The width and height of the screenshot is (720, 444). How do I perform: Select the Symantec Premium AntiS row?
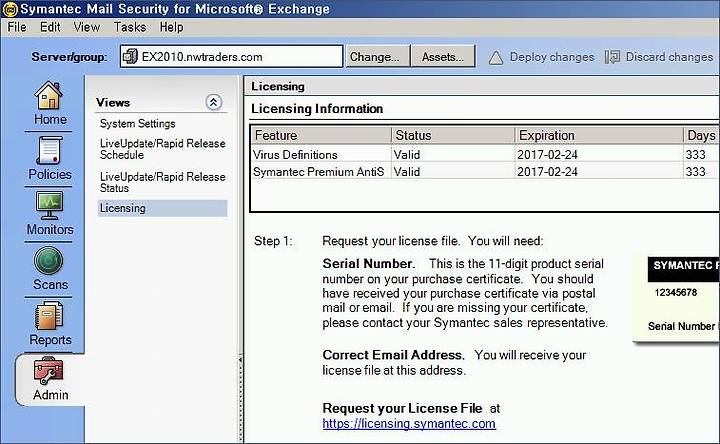pyautogui.click(x=485, y=172)
